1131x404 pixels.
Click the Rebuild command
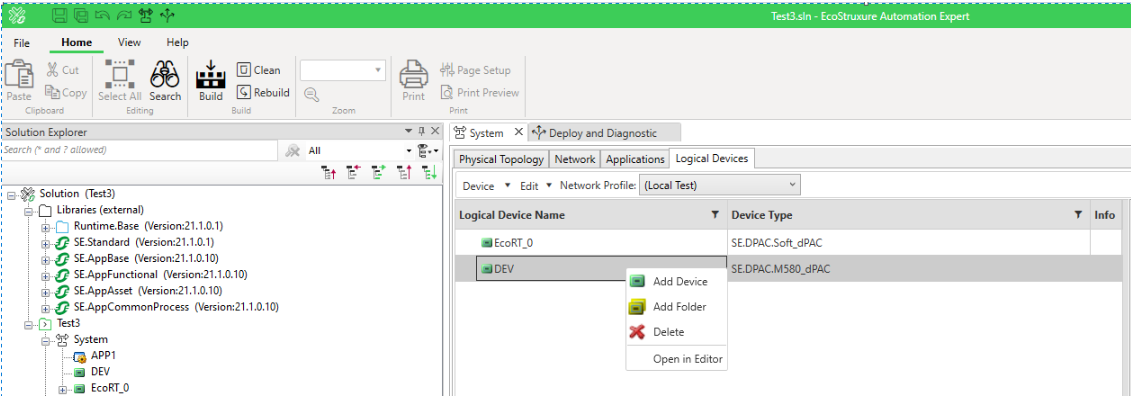coord(263,92)
